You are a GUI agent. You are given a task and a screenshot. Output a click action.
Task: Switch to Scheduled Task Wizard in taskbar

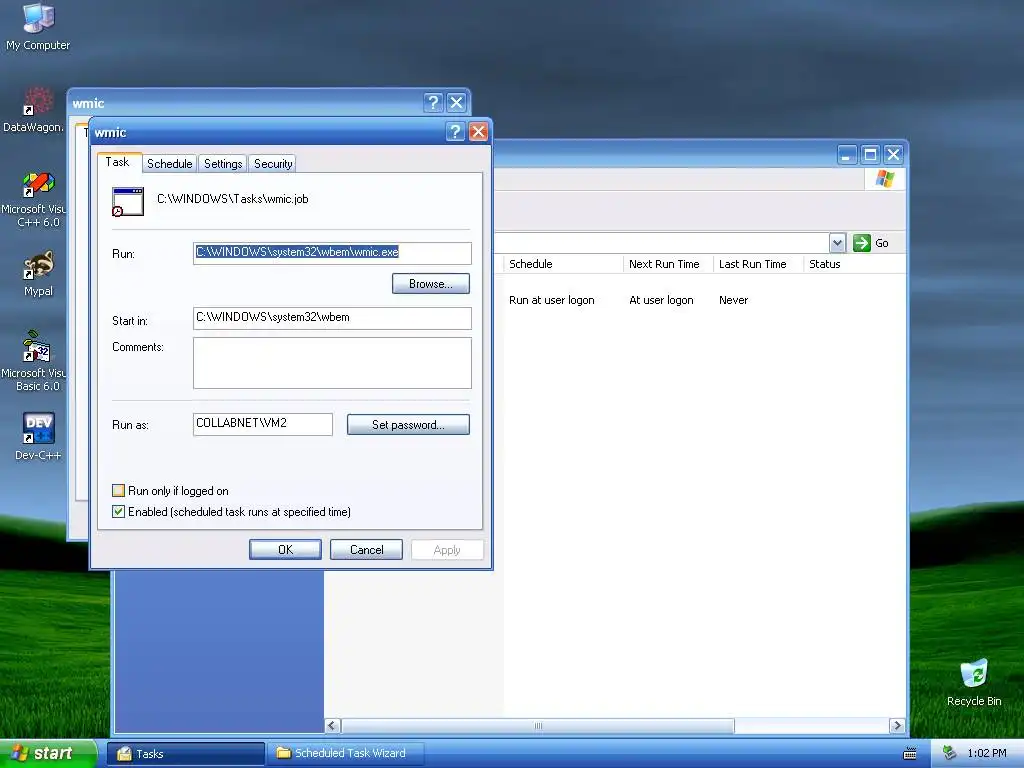(x=346, y=754)
